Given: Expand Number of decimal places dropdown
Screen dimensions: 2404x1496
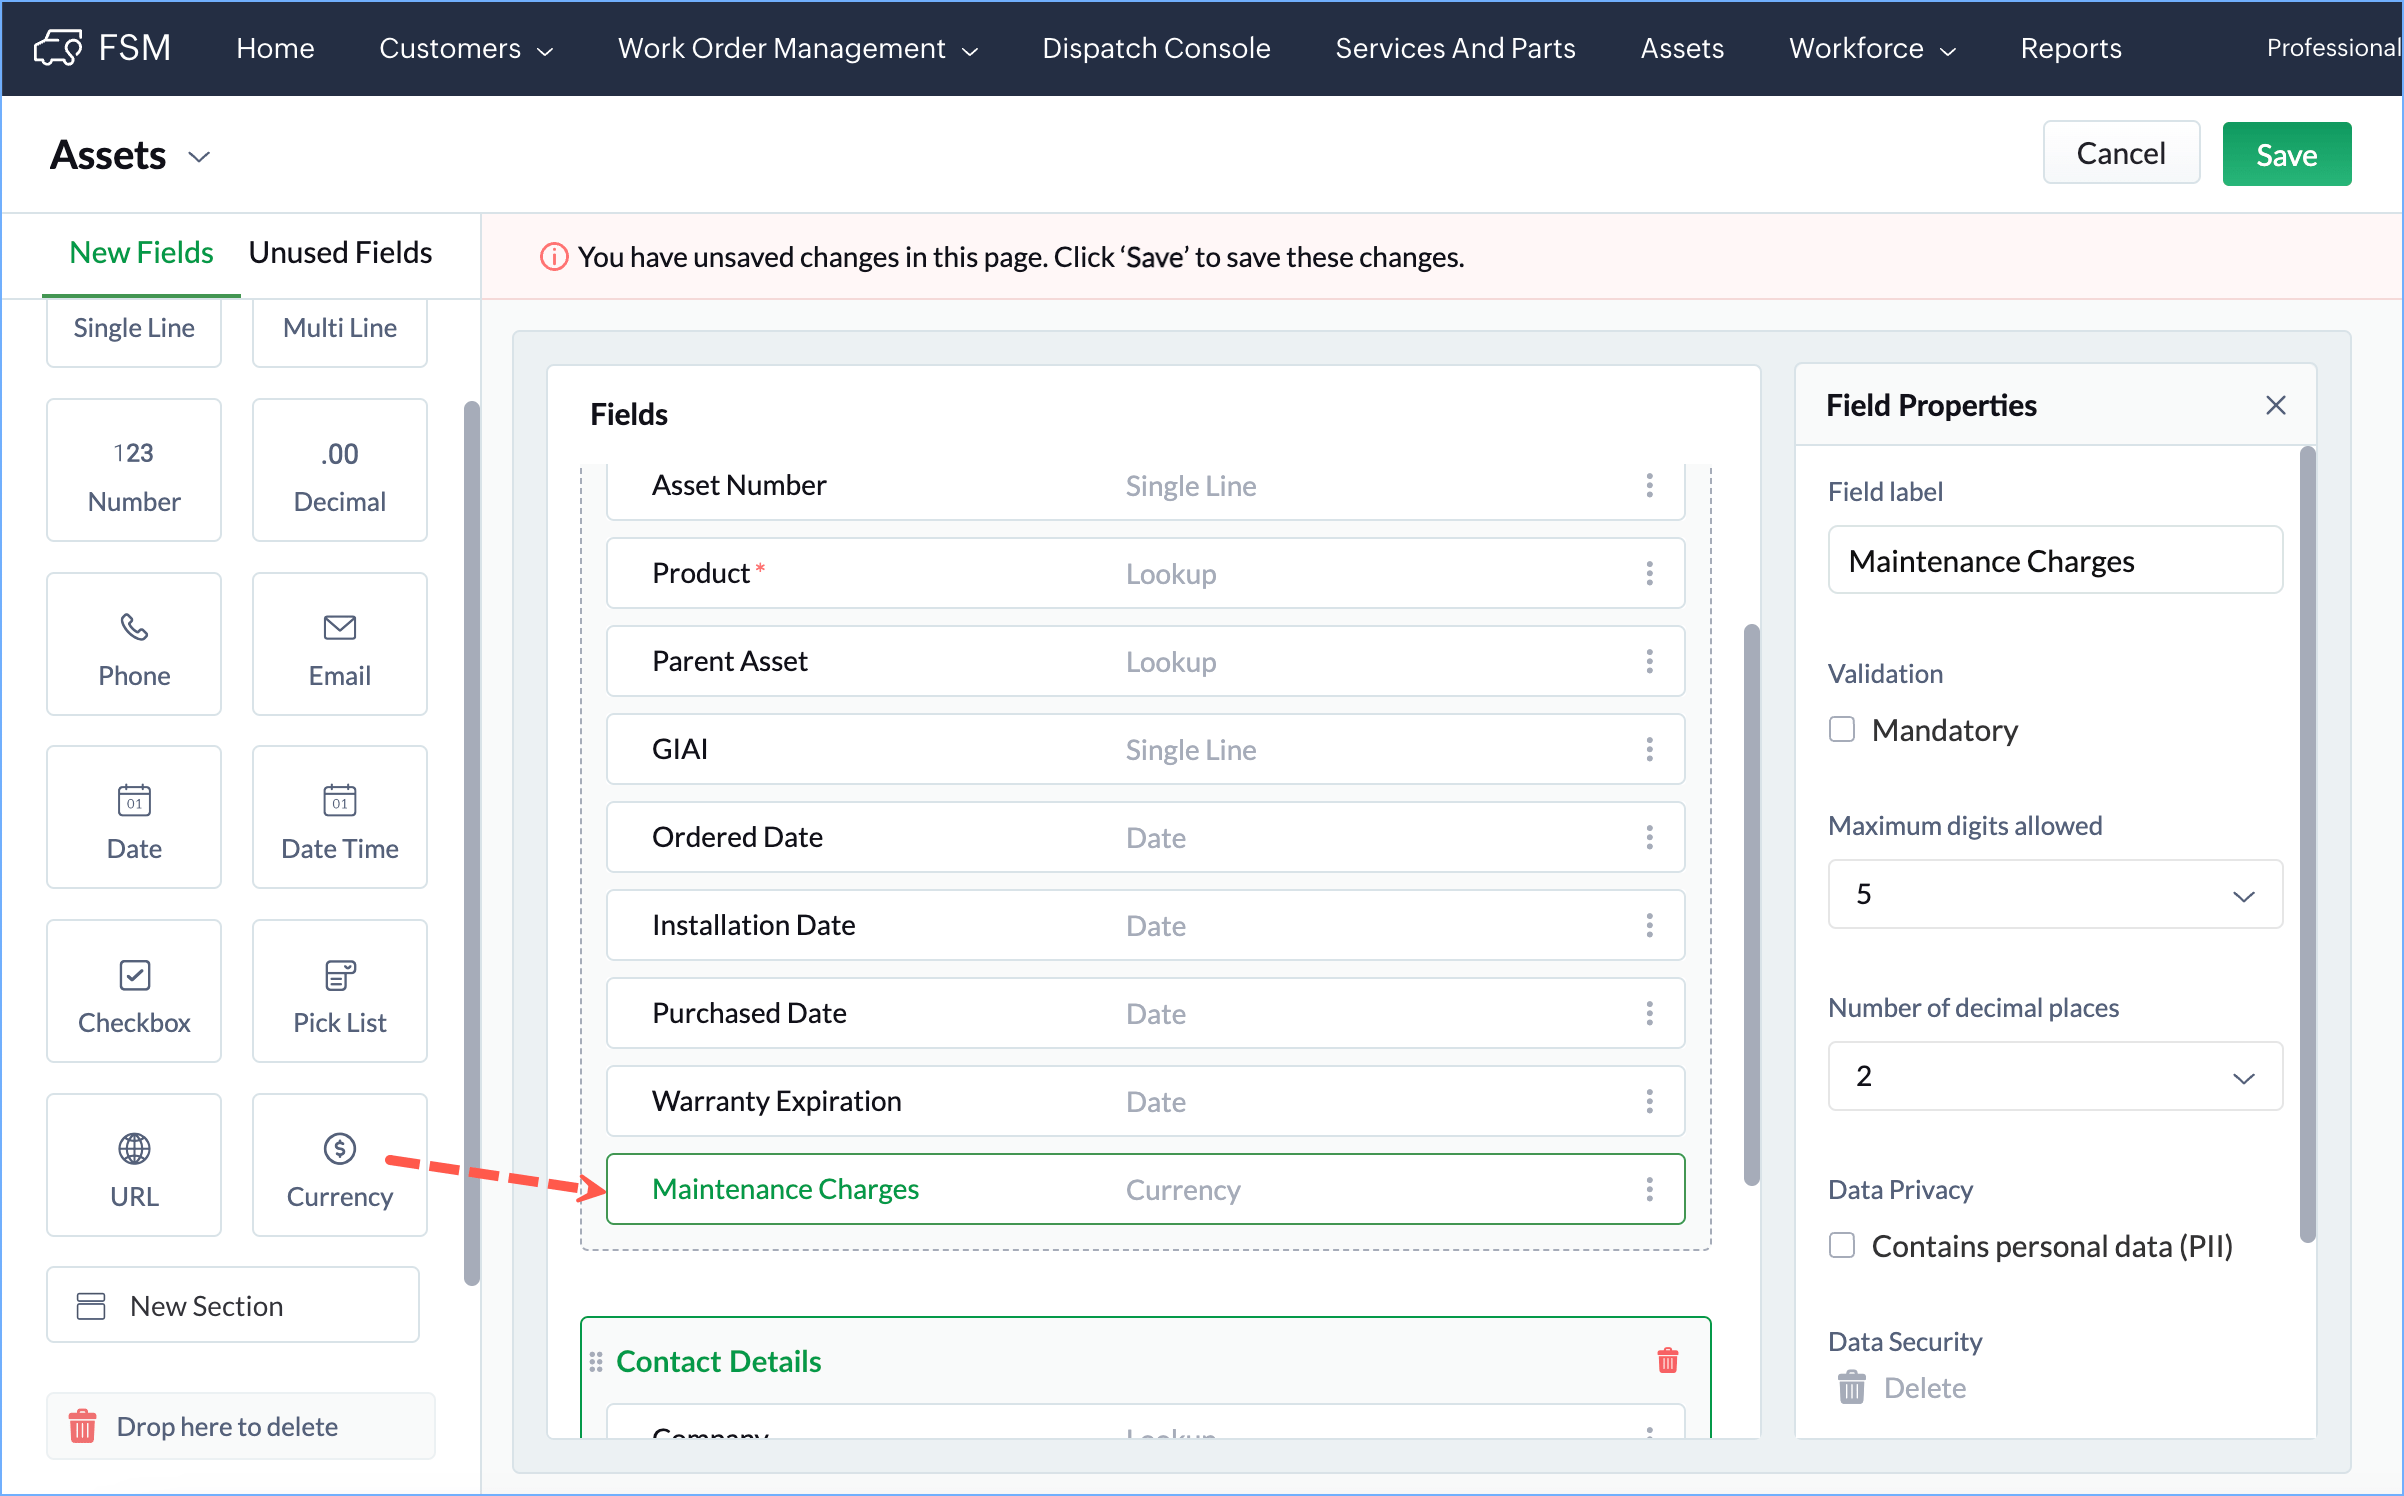Looking at the screenshot, I should 2055,1077.
